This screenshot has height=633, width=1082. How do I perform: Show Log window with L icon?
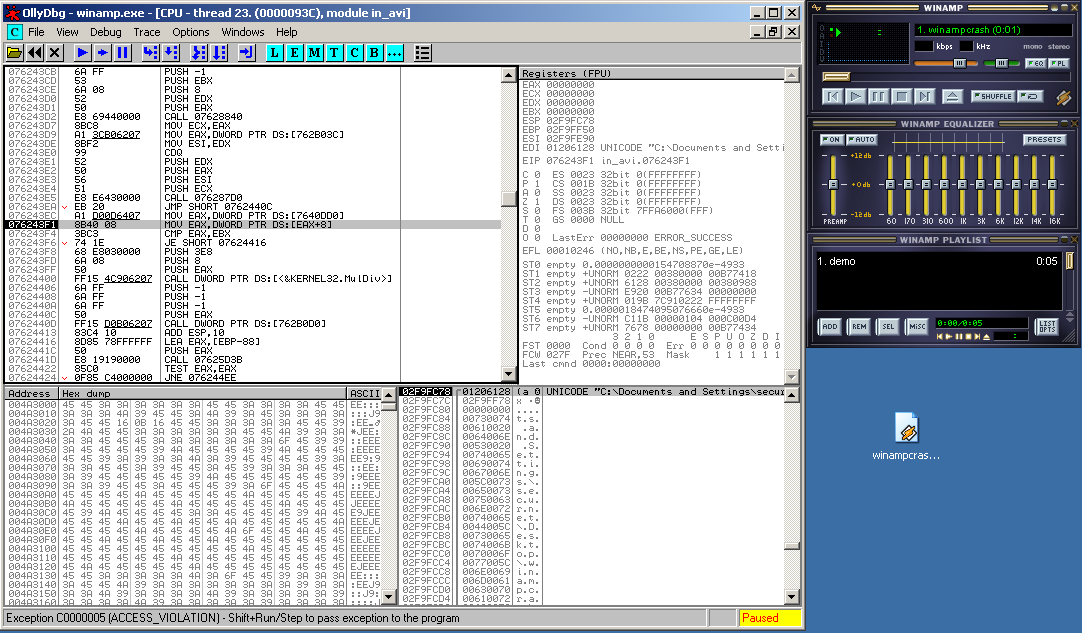(x=275, y=52)
